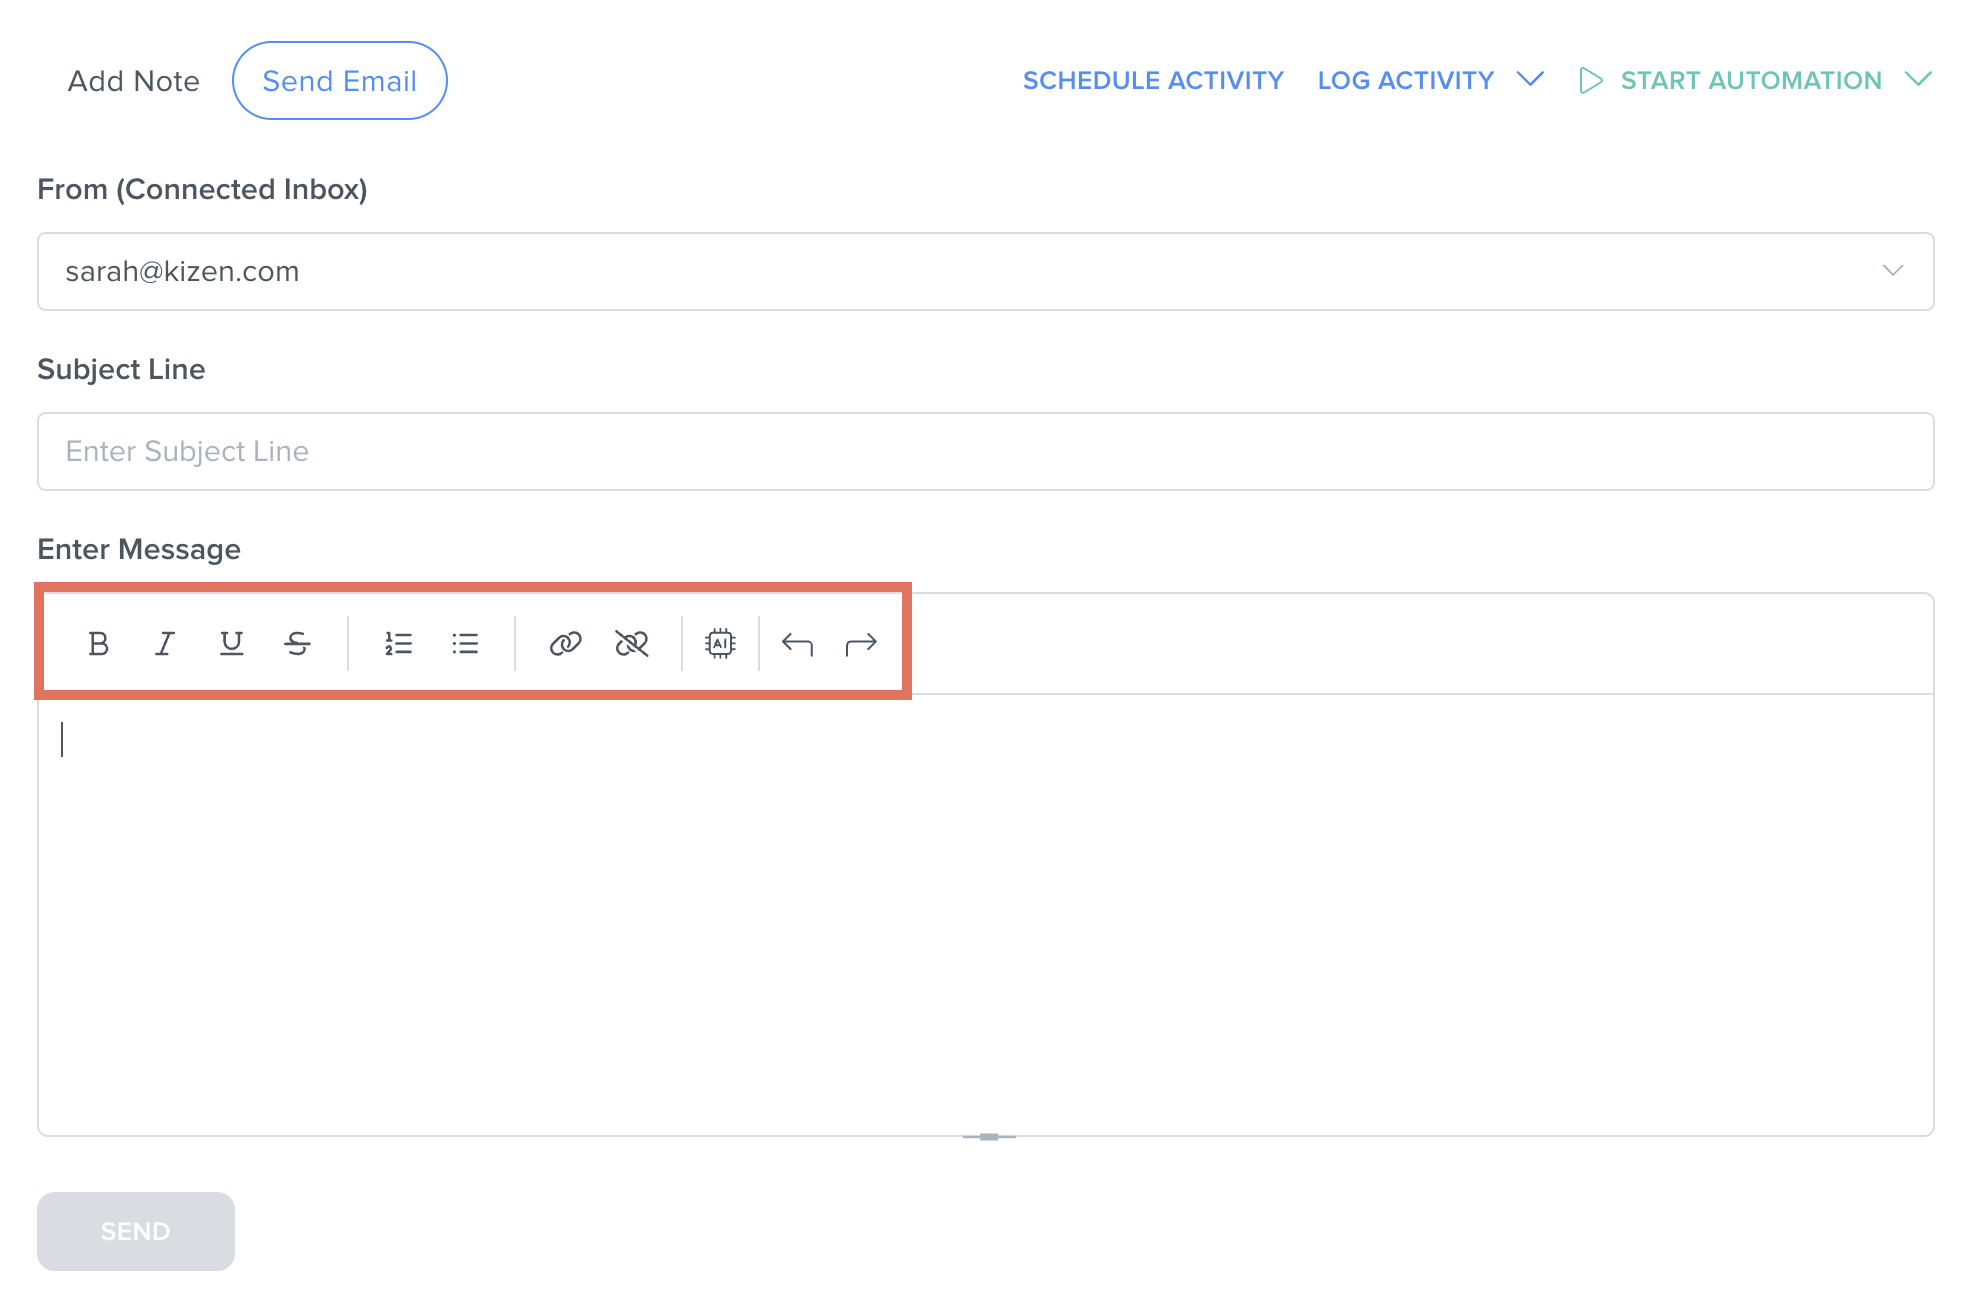Expand the Log Activity chevron menu
This screenshot has width=1966, height=1298.
[x=1530, y=79]
